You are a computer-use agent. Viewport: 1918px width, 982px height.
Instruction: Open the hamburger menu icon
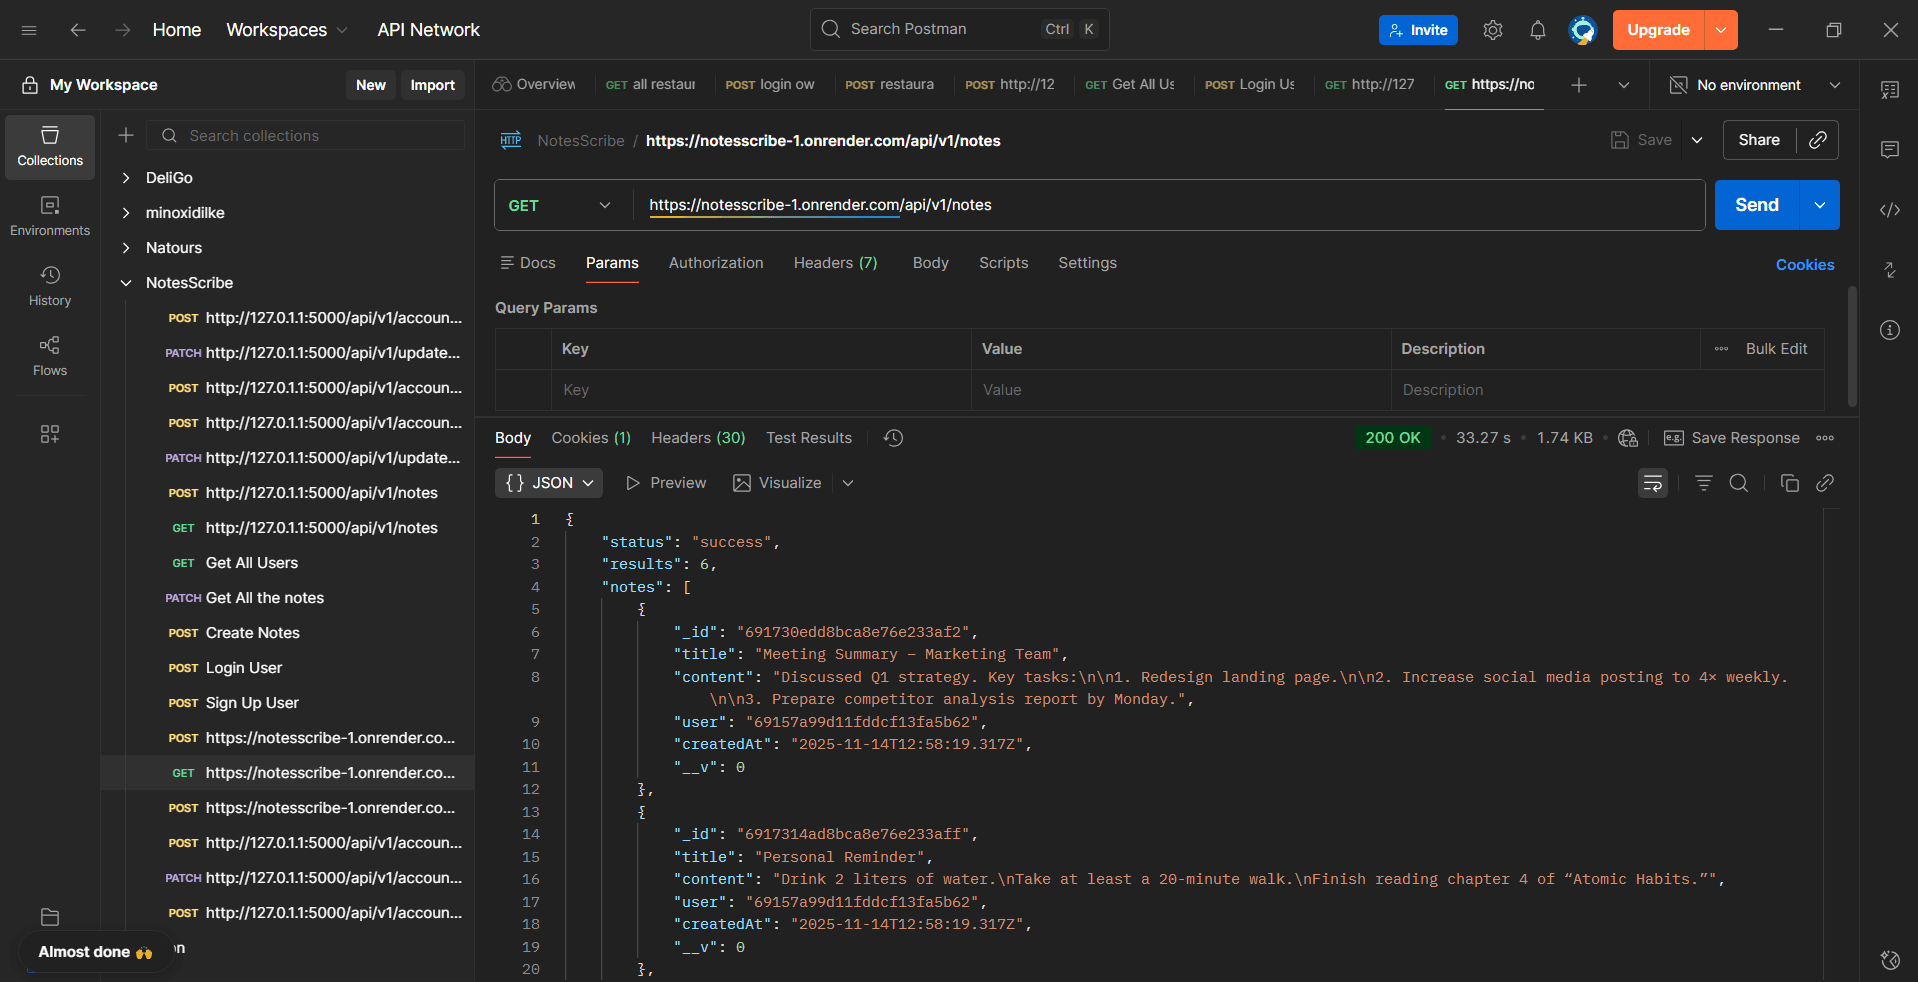29,30
